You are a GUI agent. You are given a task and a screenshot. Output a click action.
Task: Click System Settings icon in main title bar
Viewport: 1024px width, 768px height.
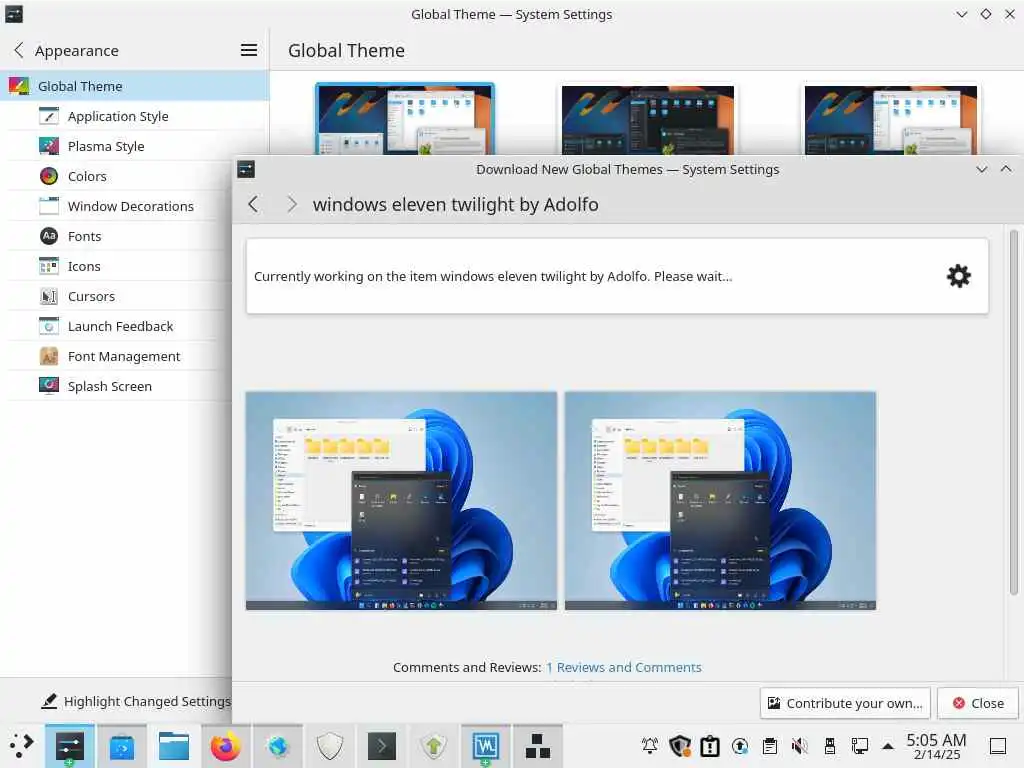click(14, 14)
